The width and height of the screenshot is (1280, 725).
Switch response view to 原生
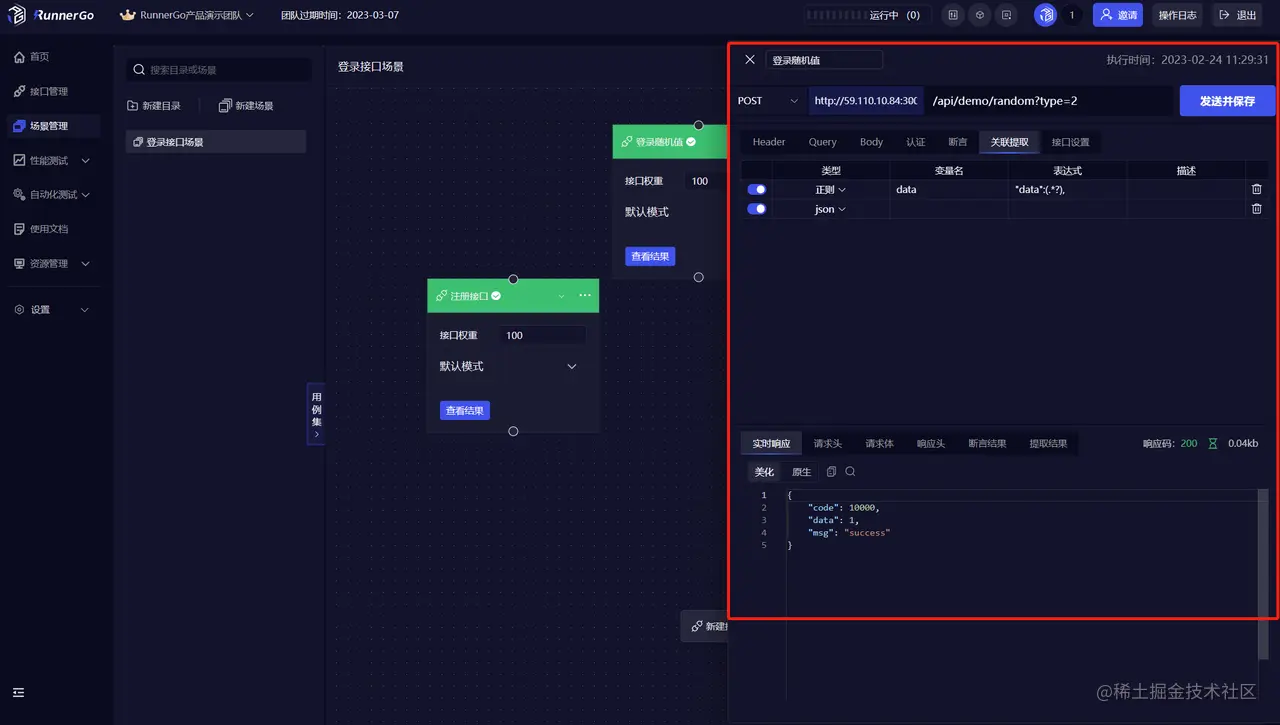(x=802, y=472)
